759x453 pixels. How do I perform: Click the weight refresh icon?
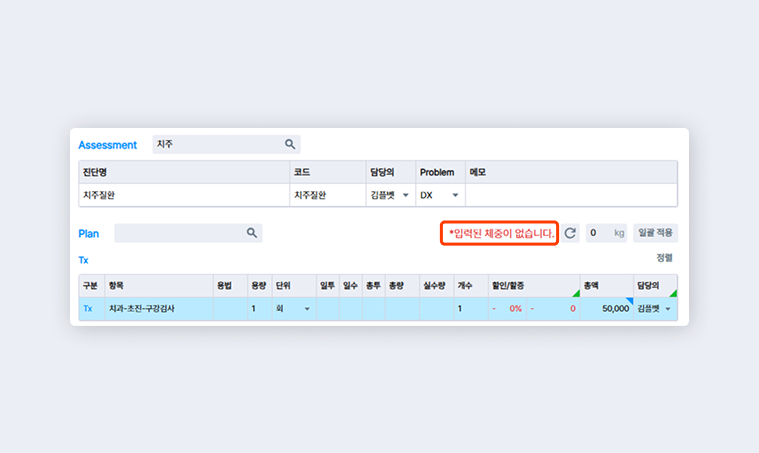570,233
